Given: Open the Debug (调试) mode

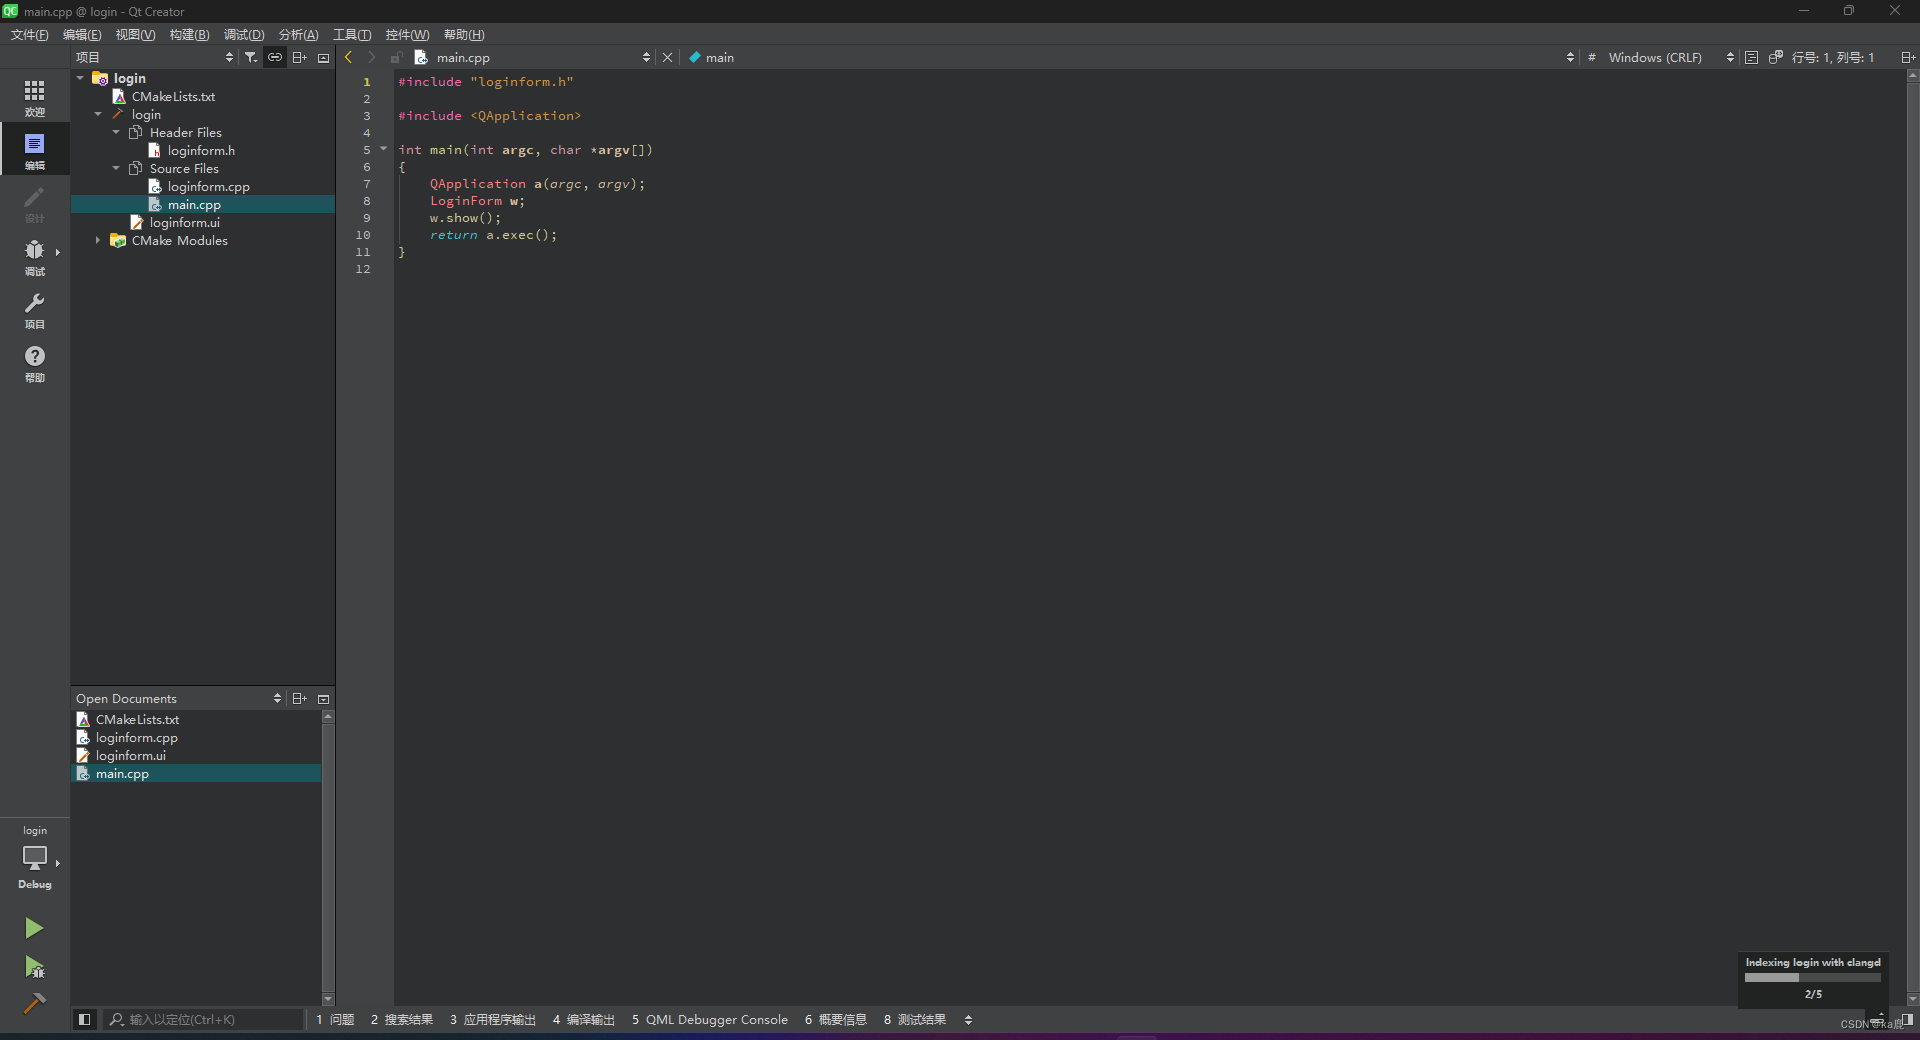Looking at the screenshot, I should click(x=35, y=256).
